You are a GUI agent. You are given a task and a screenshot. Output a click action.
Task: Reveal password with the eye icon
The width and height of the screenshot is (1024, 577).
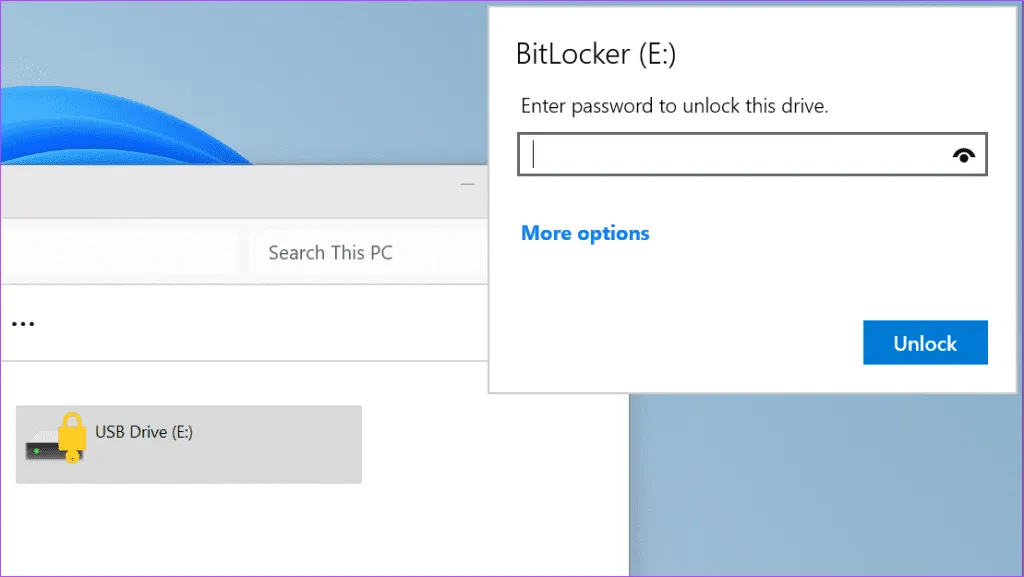(x=964, y=155)
